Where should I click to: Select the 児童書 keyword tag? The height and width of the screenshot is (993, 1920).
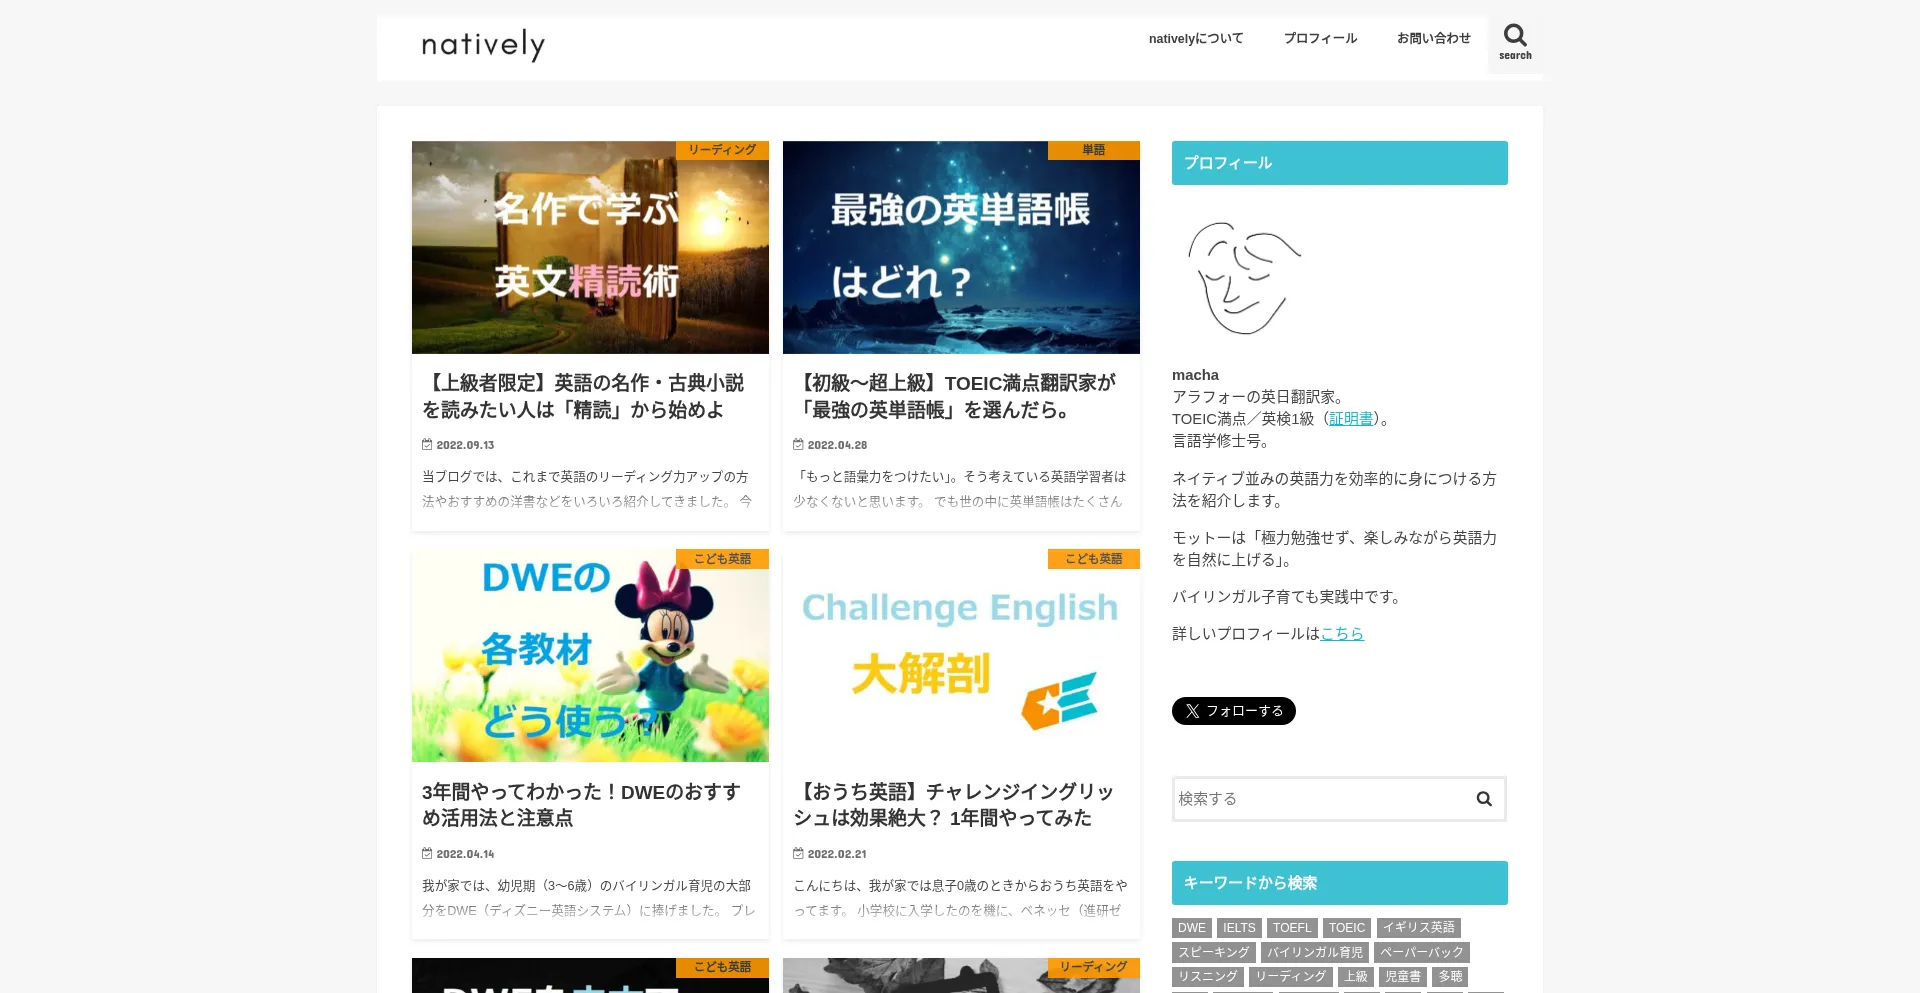[1403, 977]
